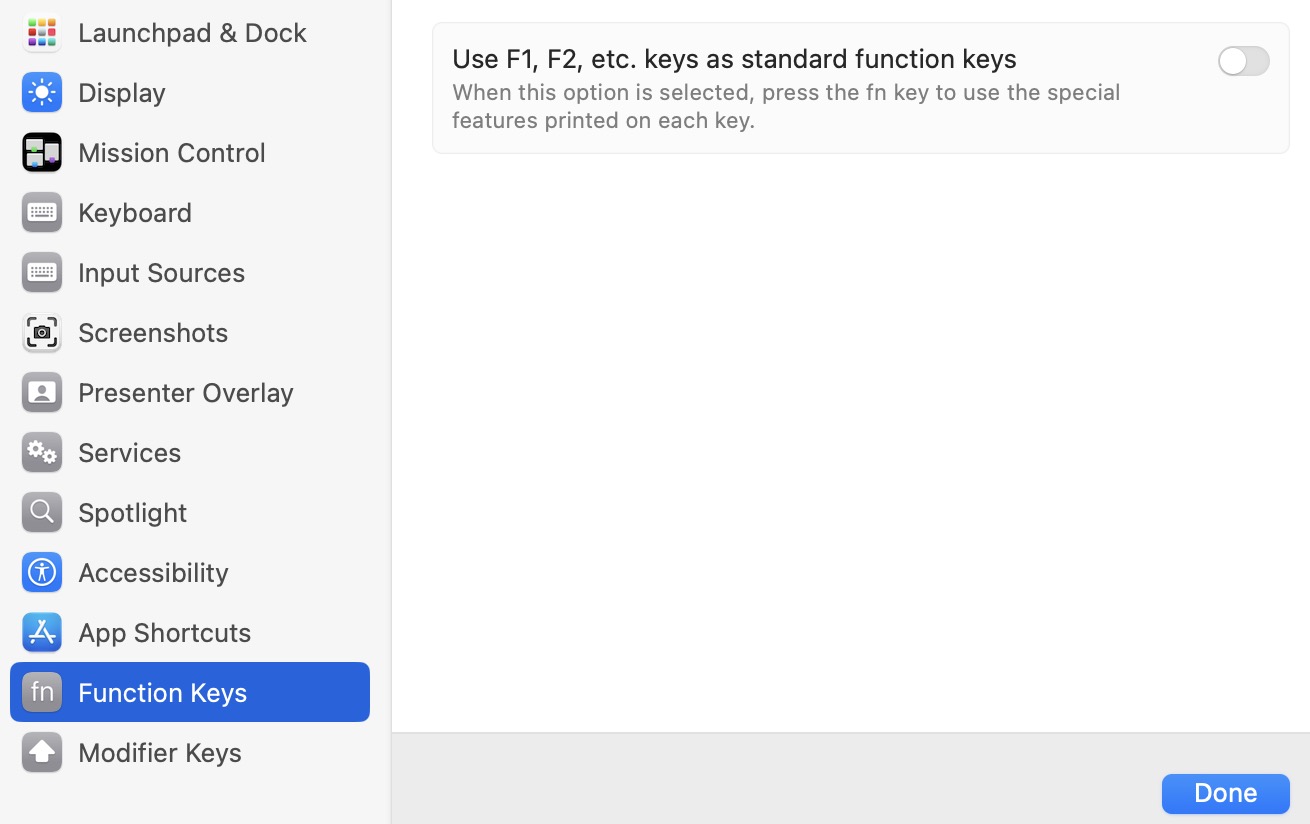Click the Keyboard icon in sidebar
This screenshot has height=824, width=1310.
click(42, 212)
